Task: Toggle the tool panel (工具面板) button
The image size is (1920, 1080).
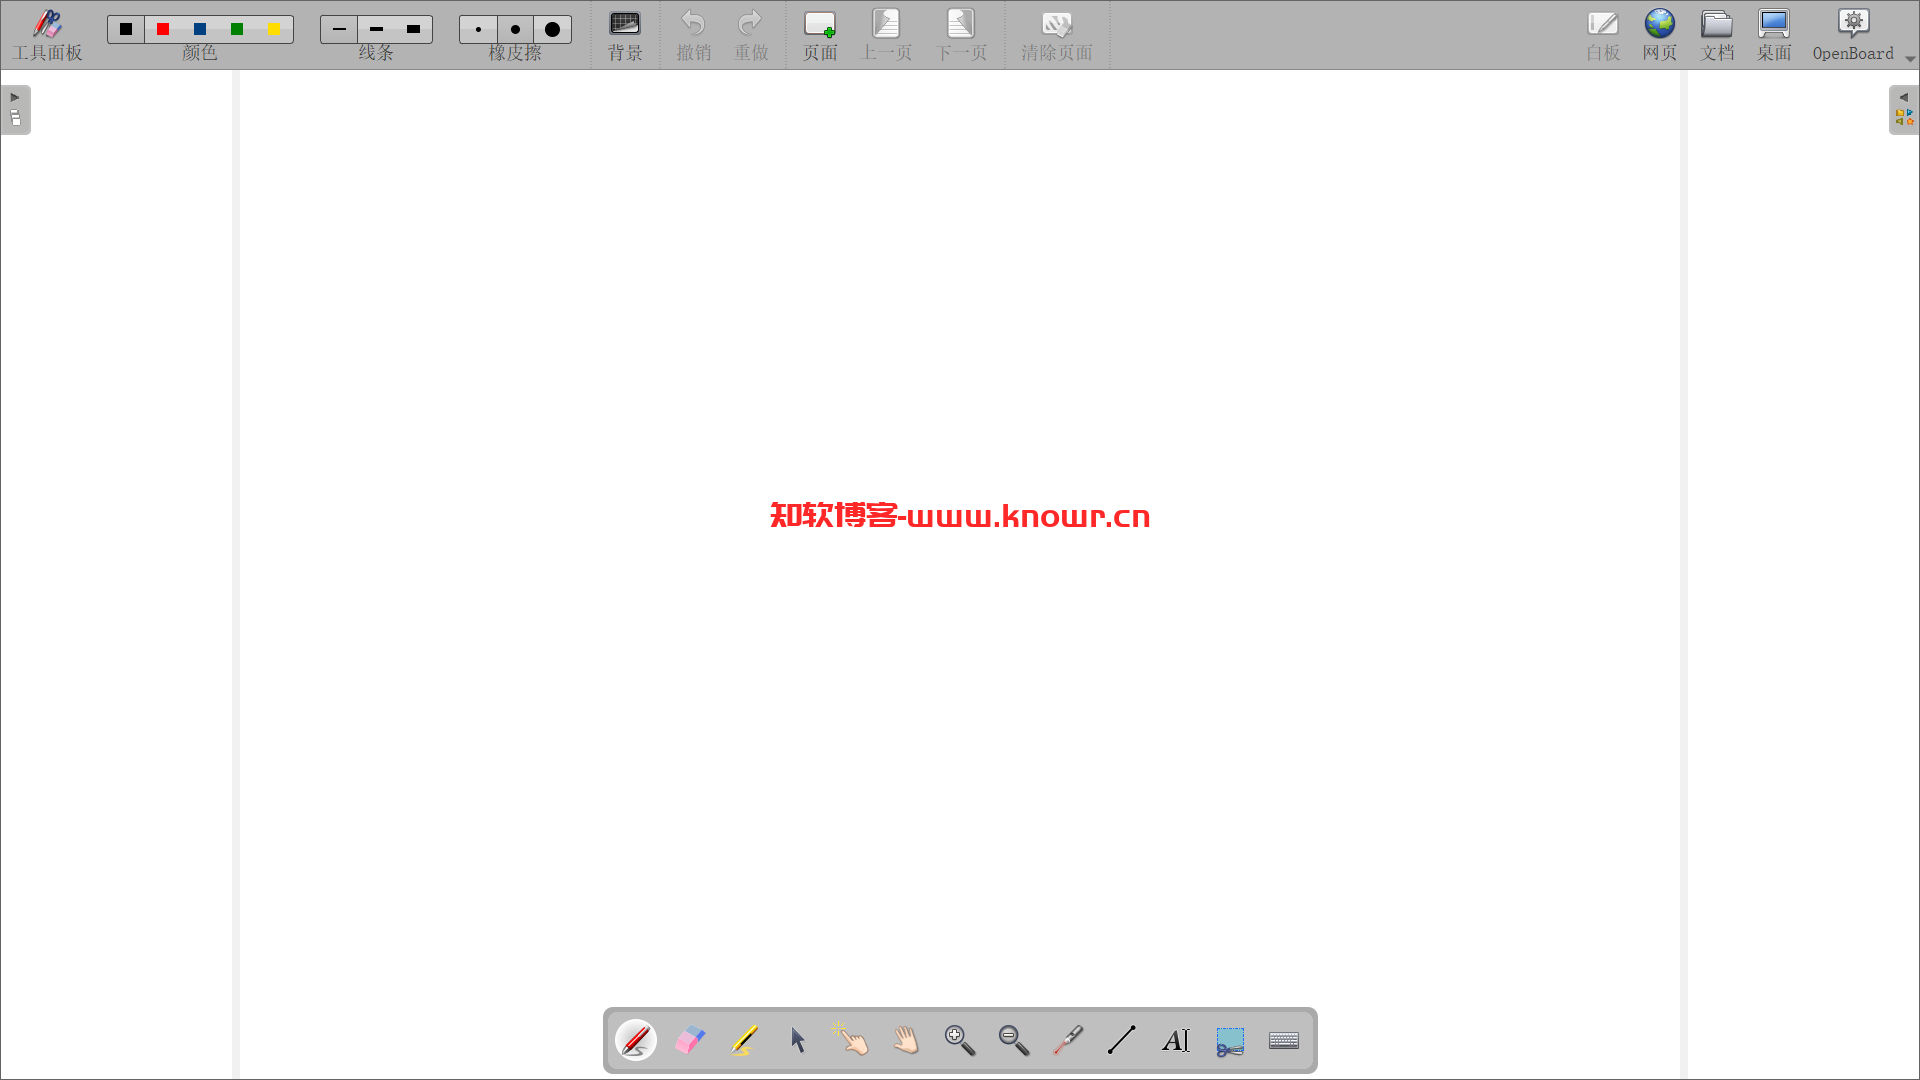Action: [x=47, y=35]
